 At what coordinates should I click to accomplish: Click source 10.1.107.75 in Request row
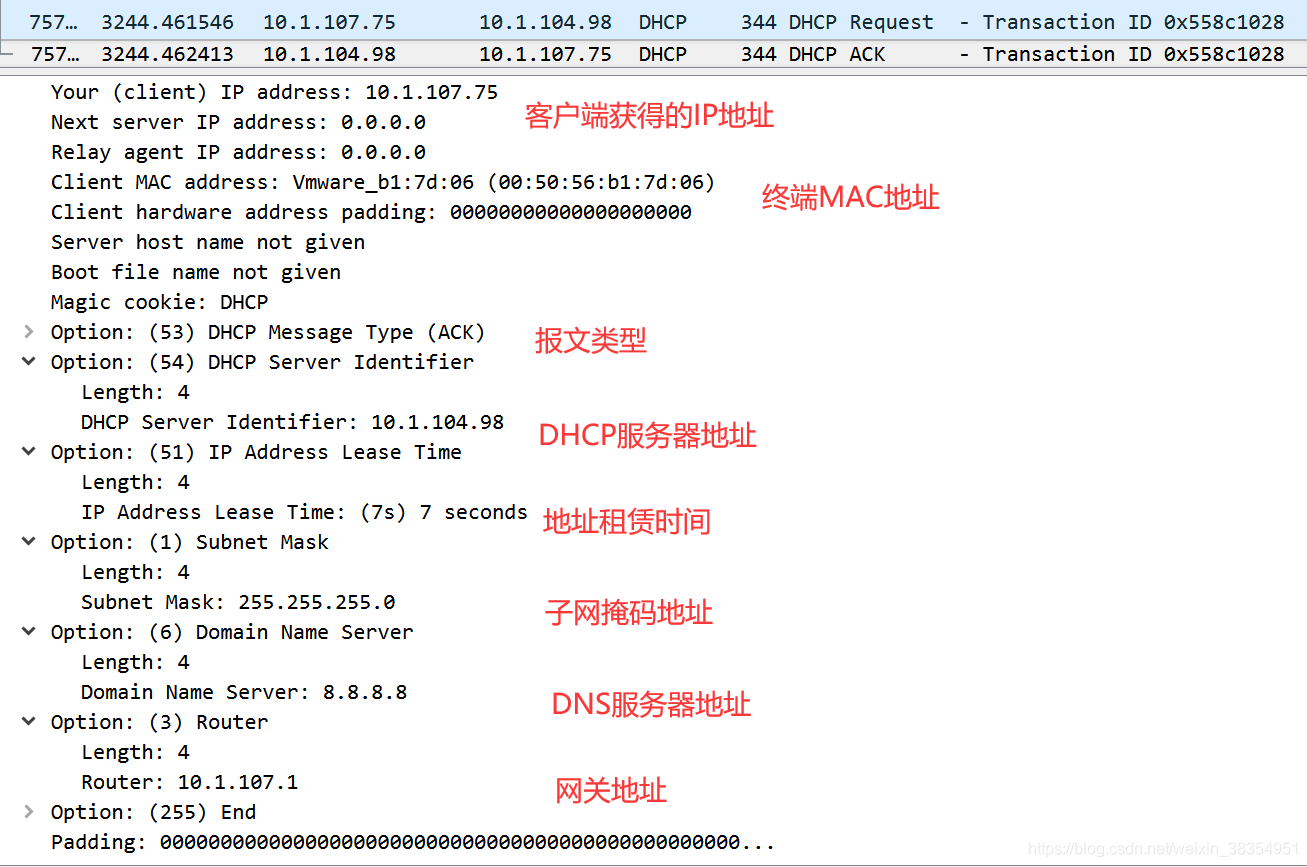point(329,22)
